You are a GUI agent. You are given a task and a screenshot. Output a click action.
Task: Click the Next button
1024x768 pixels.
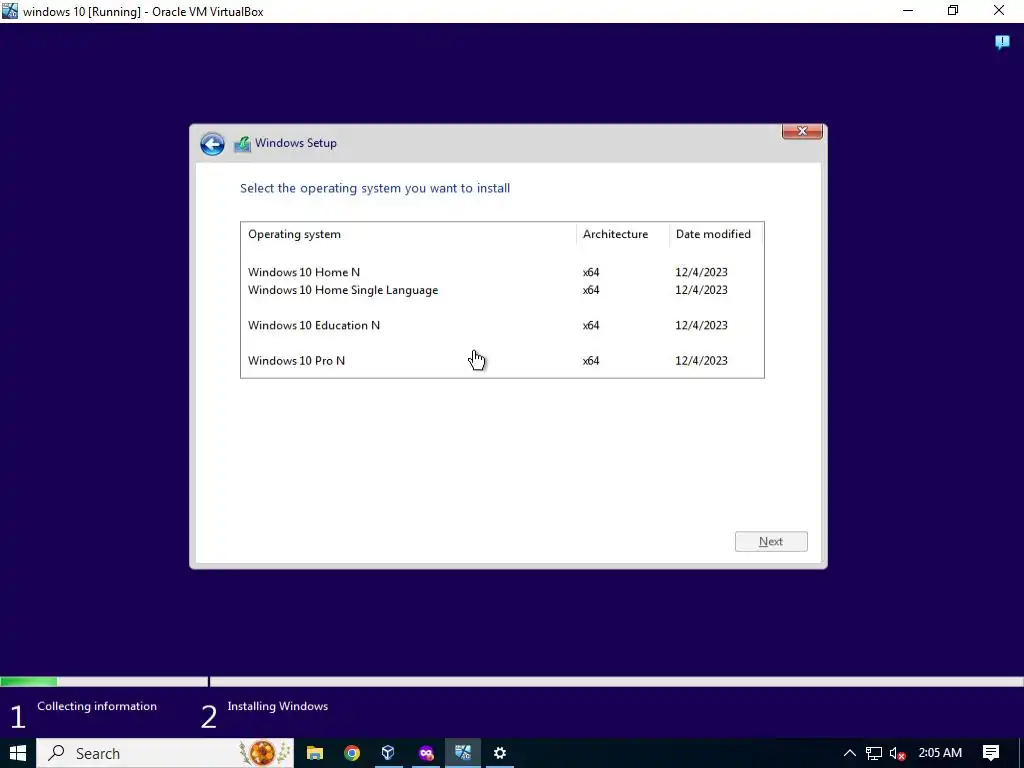tap(771, 541)
